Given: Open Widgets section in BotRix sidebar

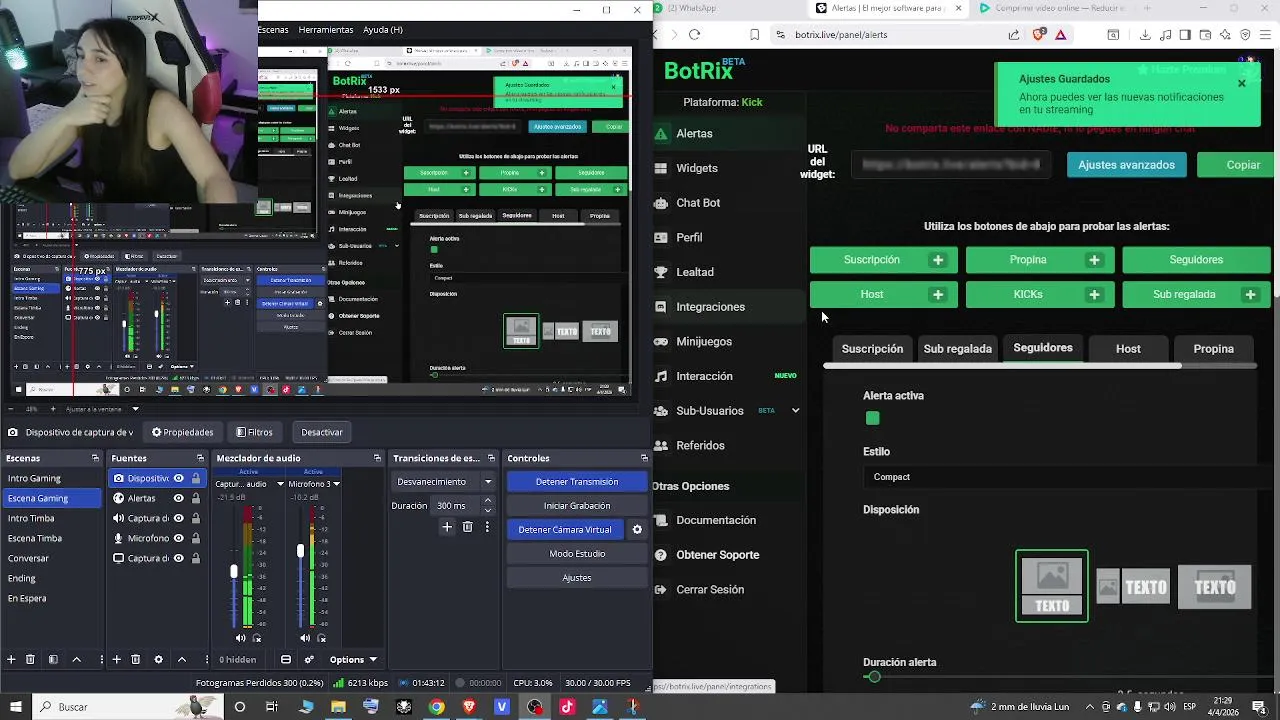Looking at the screenshot, I should (x=696, y=168).
